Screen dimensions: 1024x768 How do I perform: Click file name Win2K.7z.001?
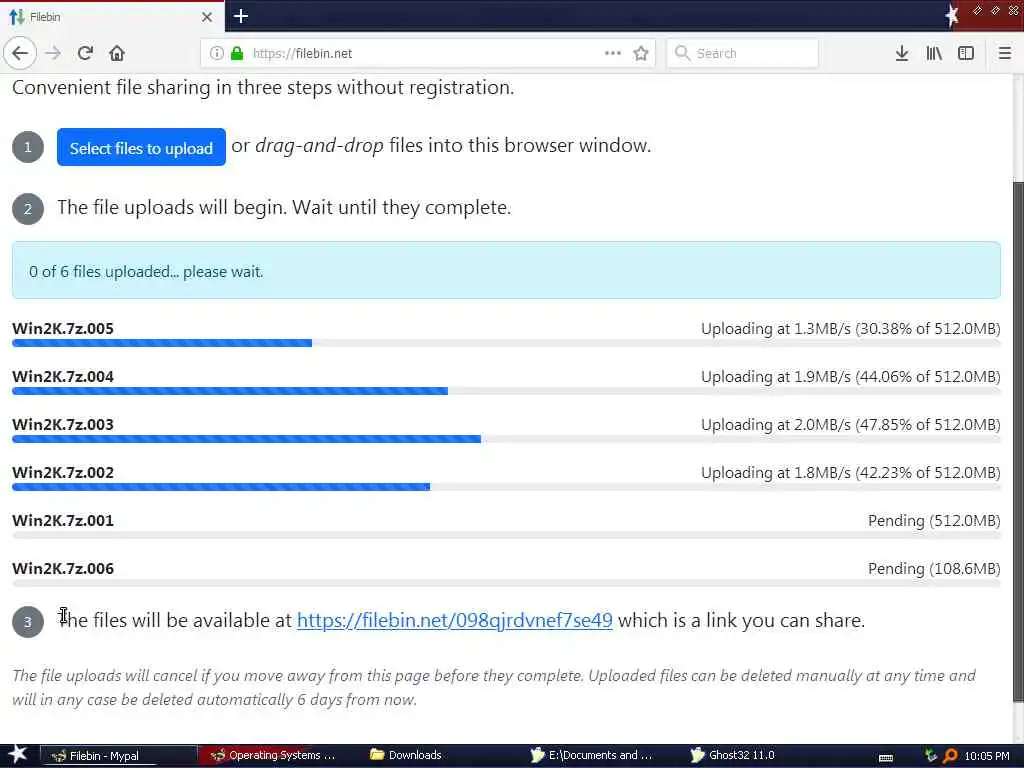click(x=63, y=520)
